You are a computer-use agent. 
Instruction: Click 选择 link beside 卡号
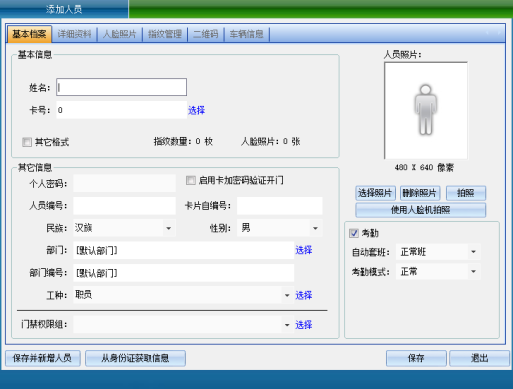(x=196, y=110)
